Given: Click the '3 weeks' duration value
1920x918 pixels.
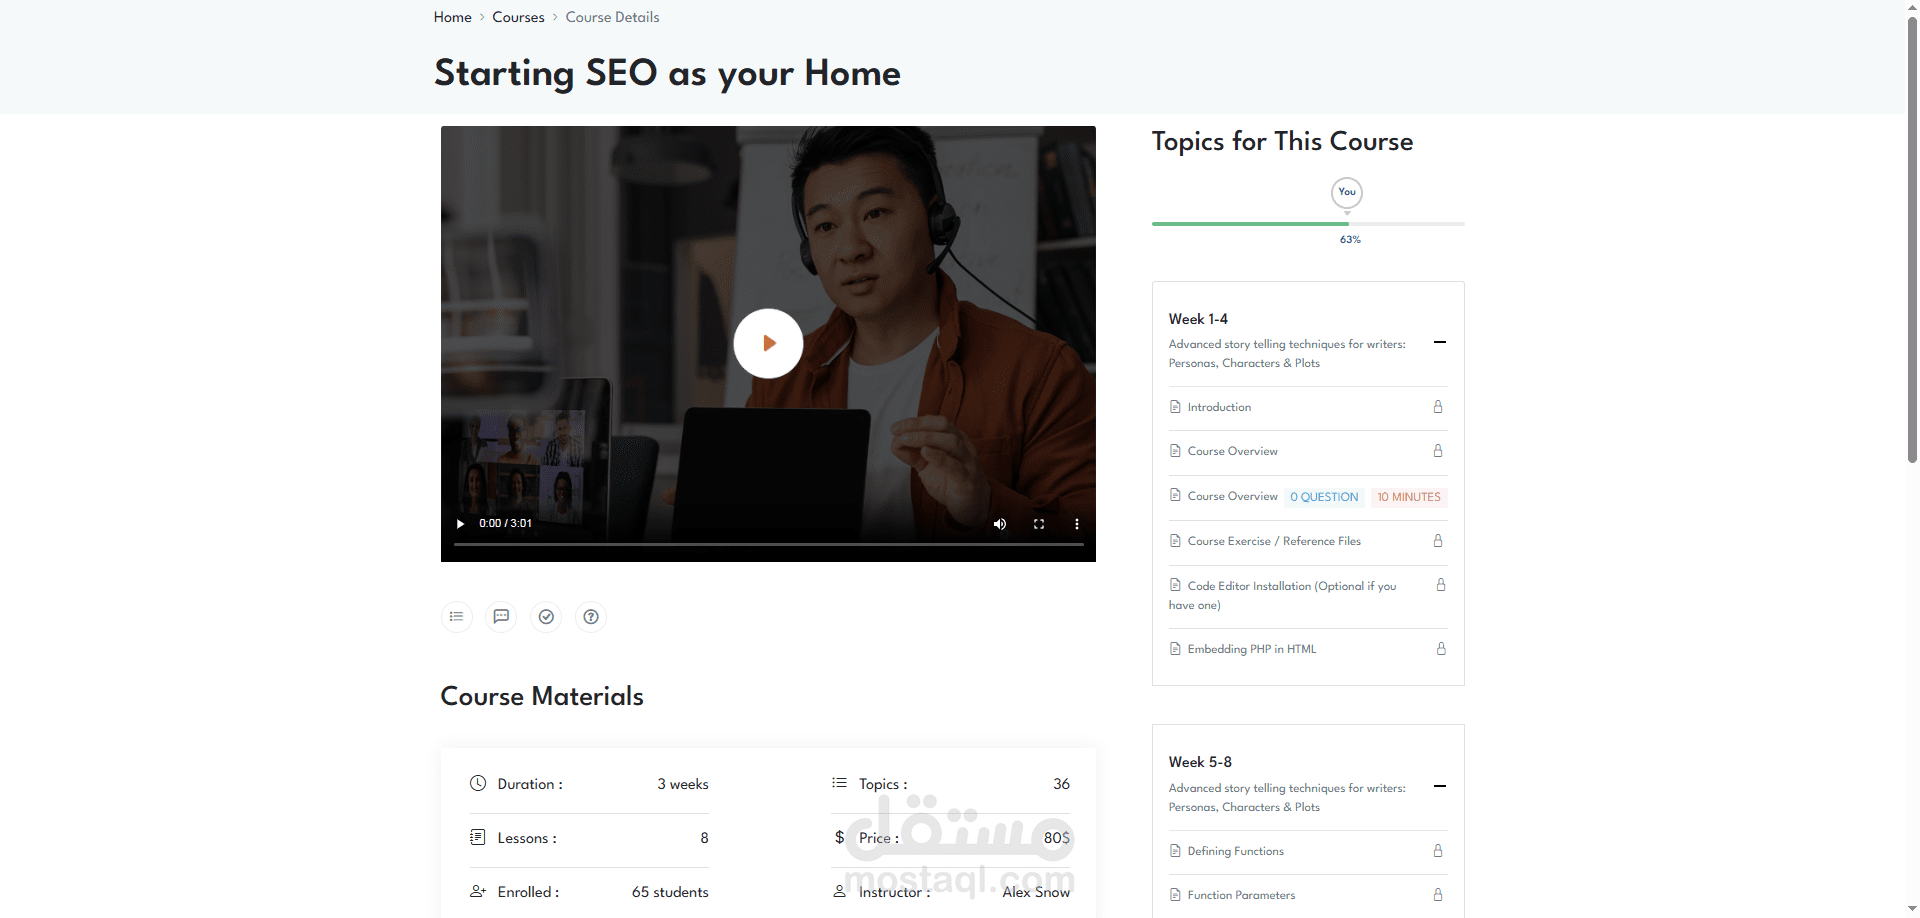Looking at the screenshot, I should pyautogui.click(x=683, y=784).
